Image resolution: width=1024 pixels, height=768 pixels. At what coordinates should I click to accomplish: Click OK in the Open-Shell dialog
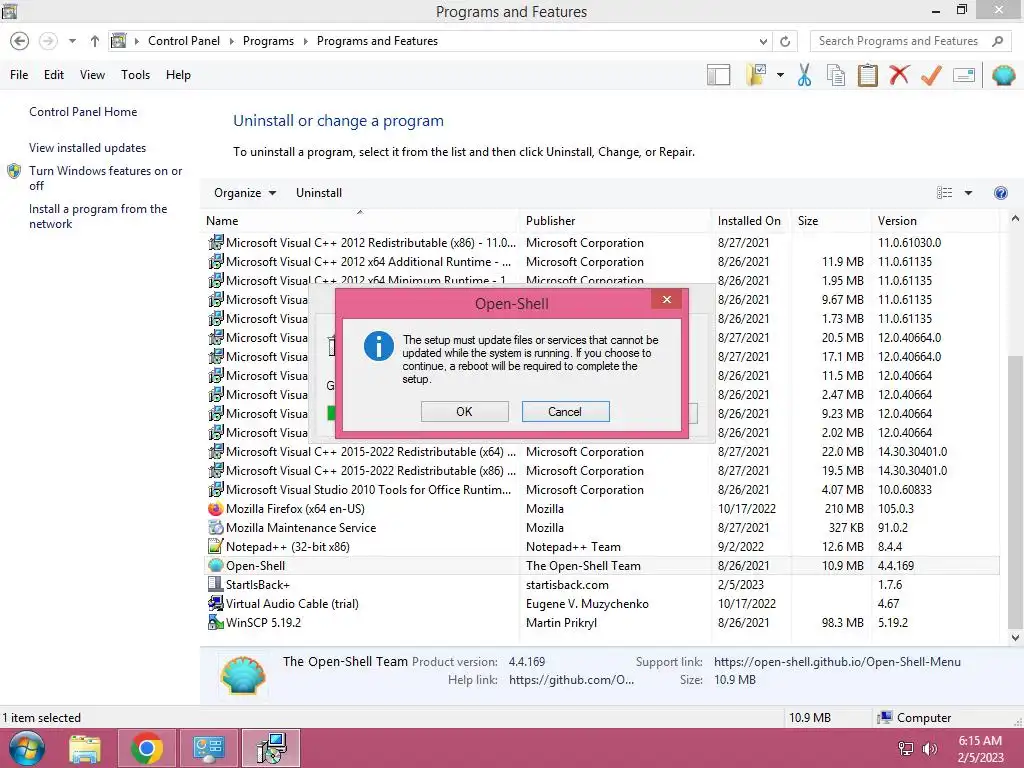pos(464,411)
